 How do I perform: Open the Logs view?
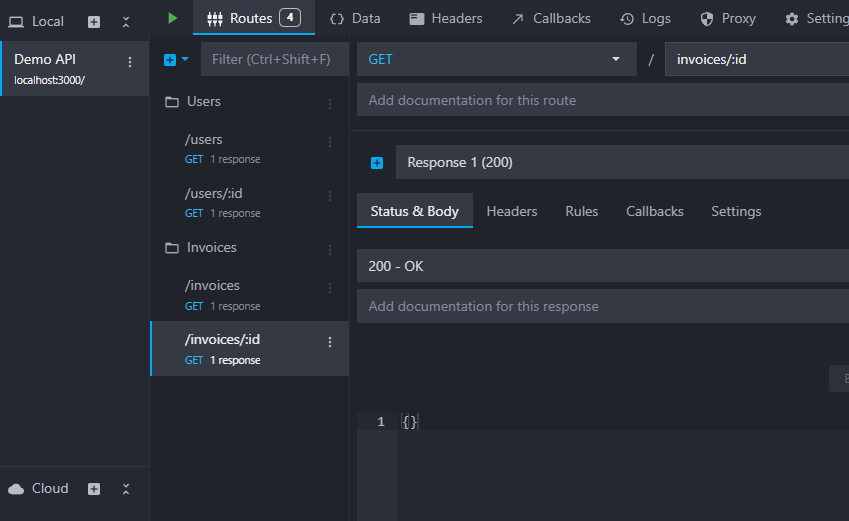click(x=645, y=18)
